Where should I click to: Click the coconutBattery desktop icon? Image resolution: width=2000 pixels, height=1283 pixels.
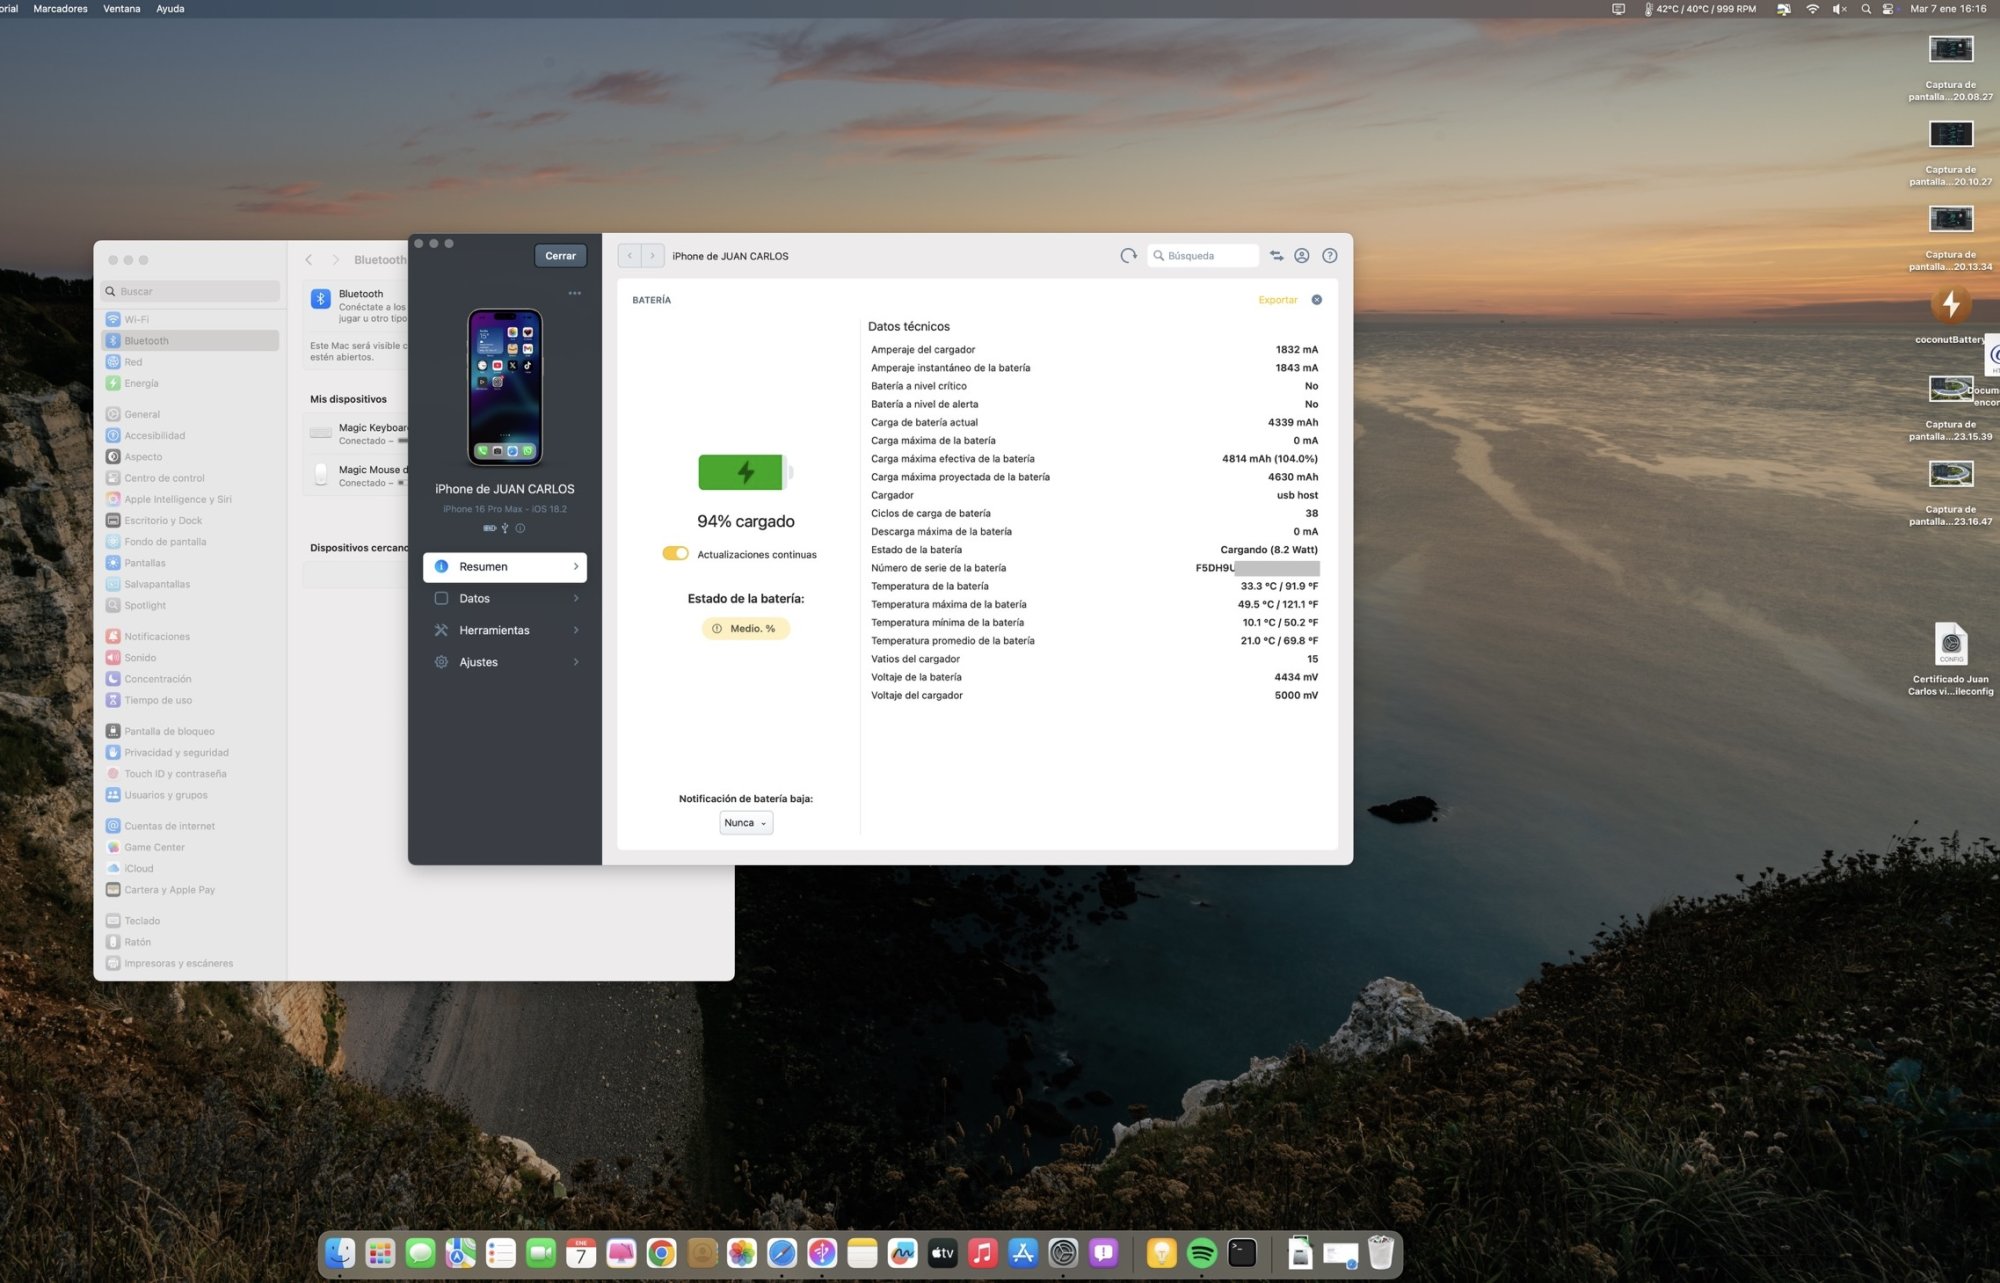coord(1950,304)
